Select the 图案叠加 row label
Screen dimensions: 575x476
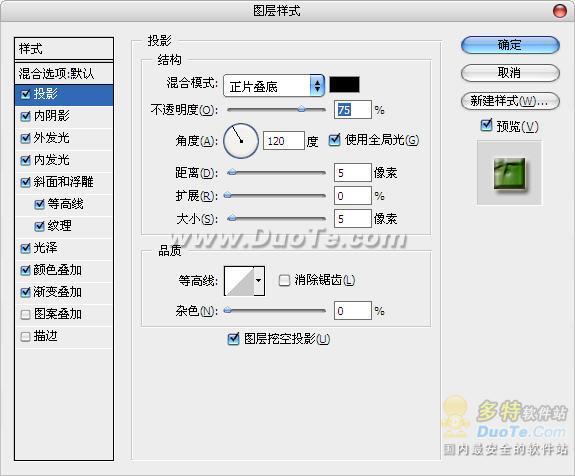(58, 314)
